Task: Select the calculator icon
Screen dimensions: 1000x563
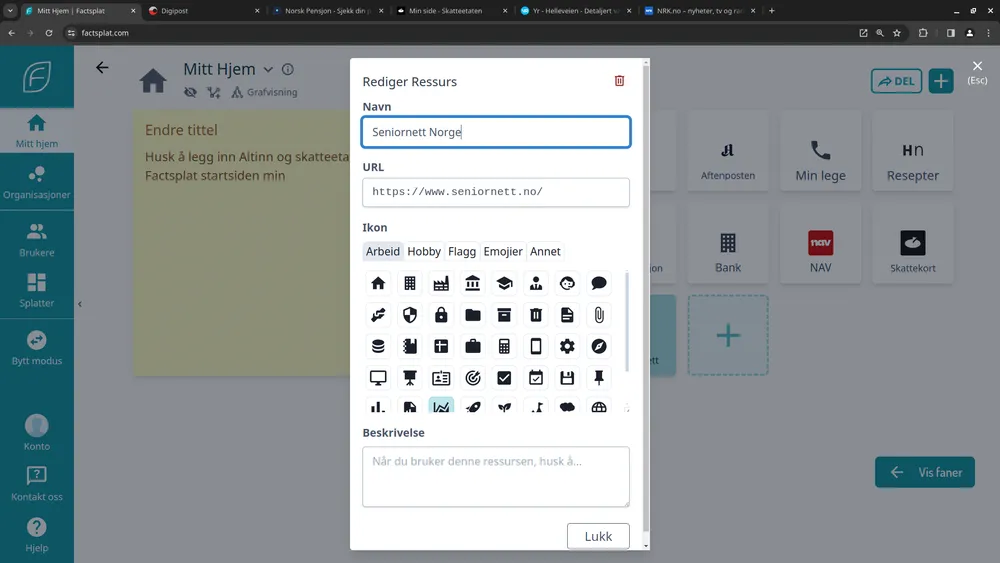Action: pos(504,347)
